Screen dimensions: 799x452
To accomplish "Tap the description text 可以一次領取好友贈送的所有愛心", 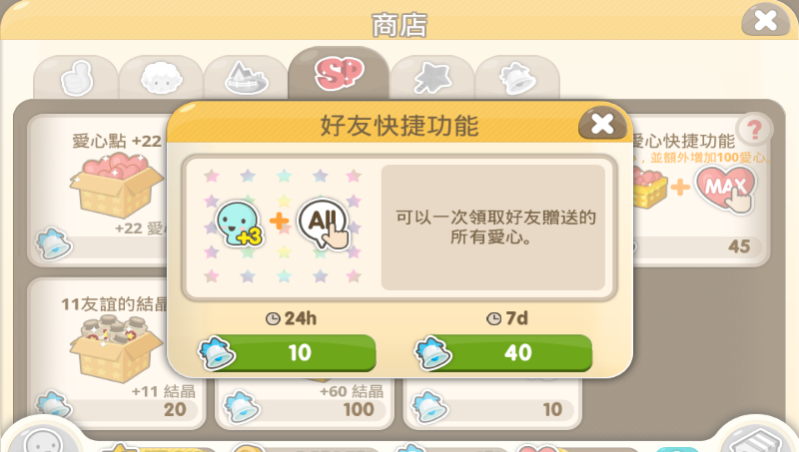I will [495, 227].
